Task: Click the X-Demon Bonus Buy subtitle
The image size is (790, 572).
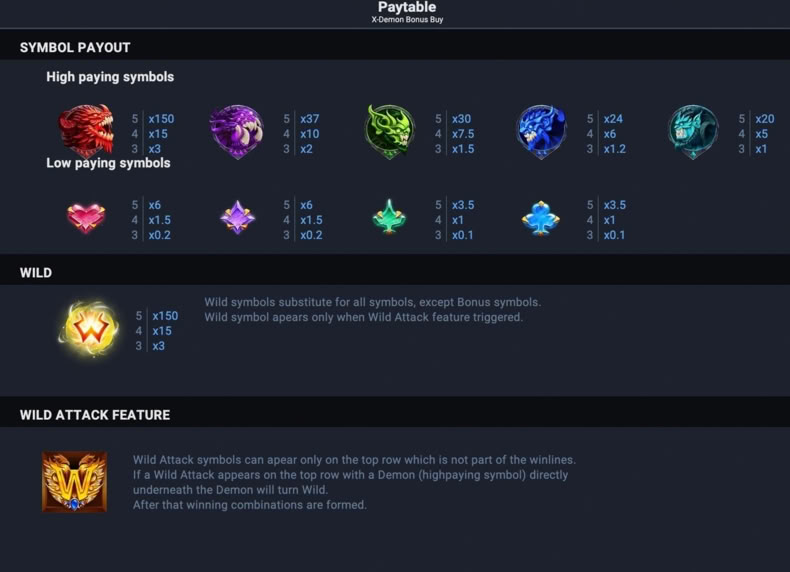Action: pos(407,20)
